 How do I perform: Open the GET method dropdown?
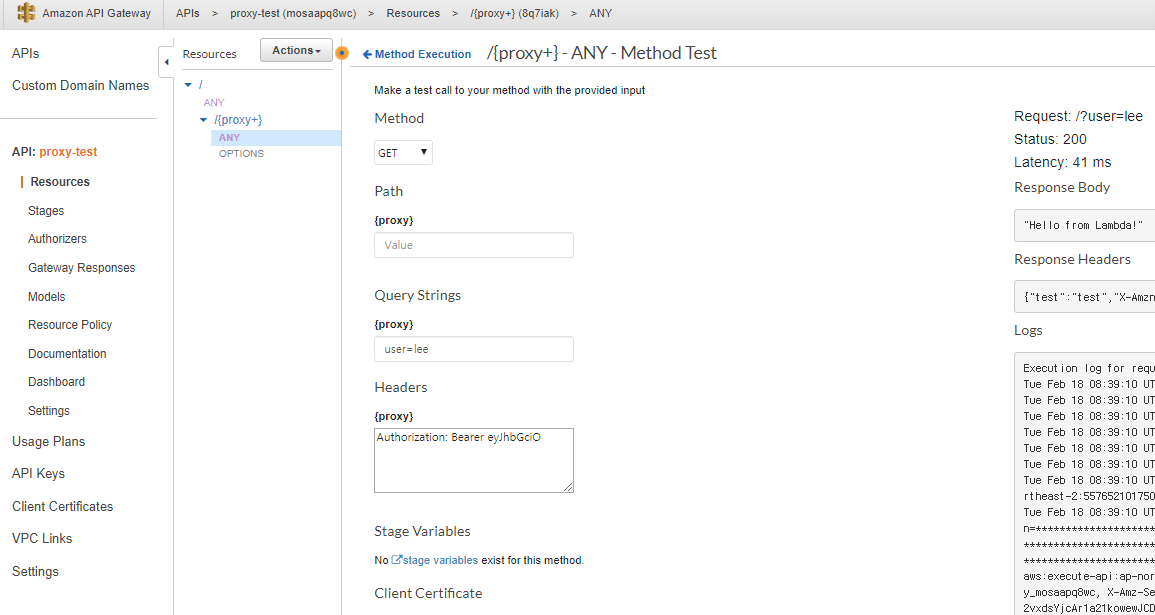[x=404, y=152]
